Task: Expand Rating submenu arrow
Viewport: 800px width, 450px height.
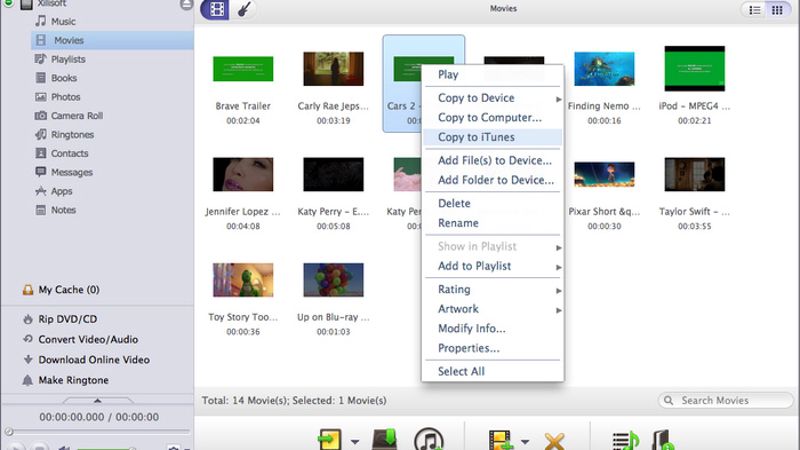Action: pyautogui.click(x=558, y=291)
